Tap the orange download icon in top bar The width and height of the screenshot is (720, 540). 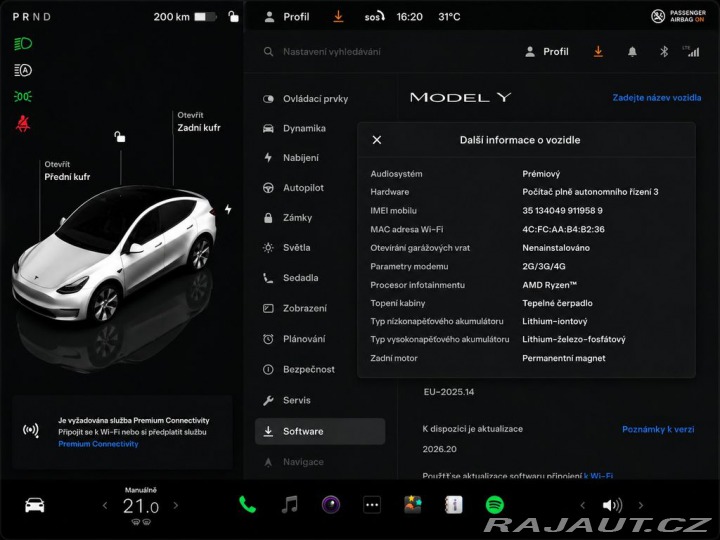pos(338,17)
